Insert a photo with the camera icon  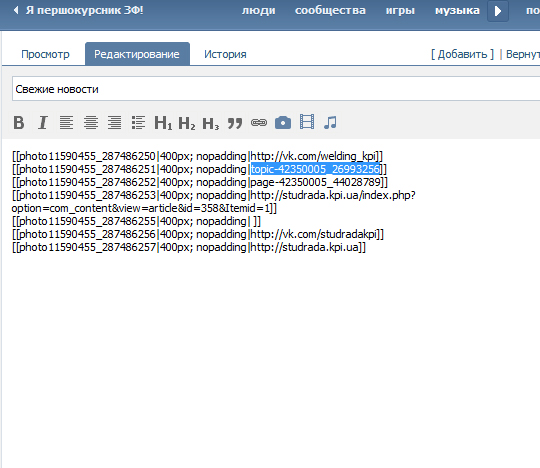pyautogui.click(x=283, y=122)
